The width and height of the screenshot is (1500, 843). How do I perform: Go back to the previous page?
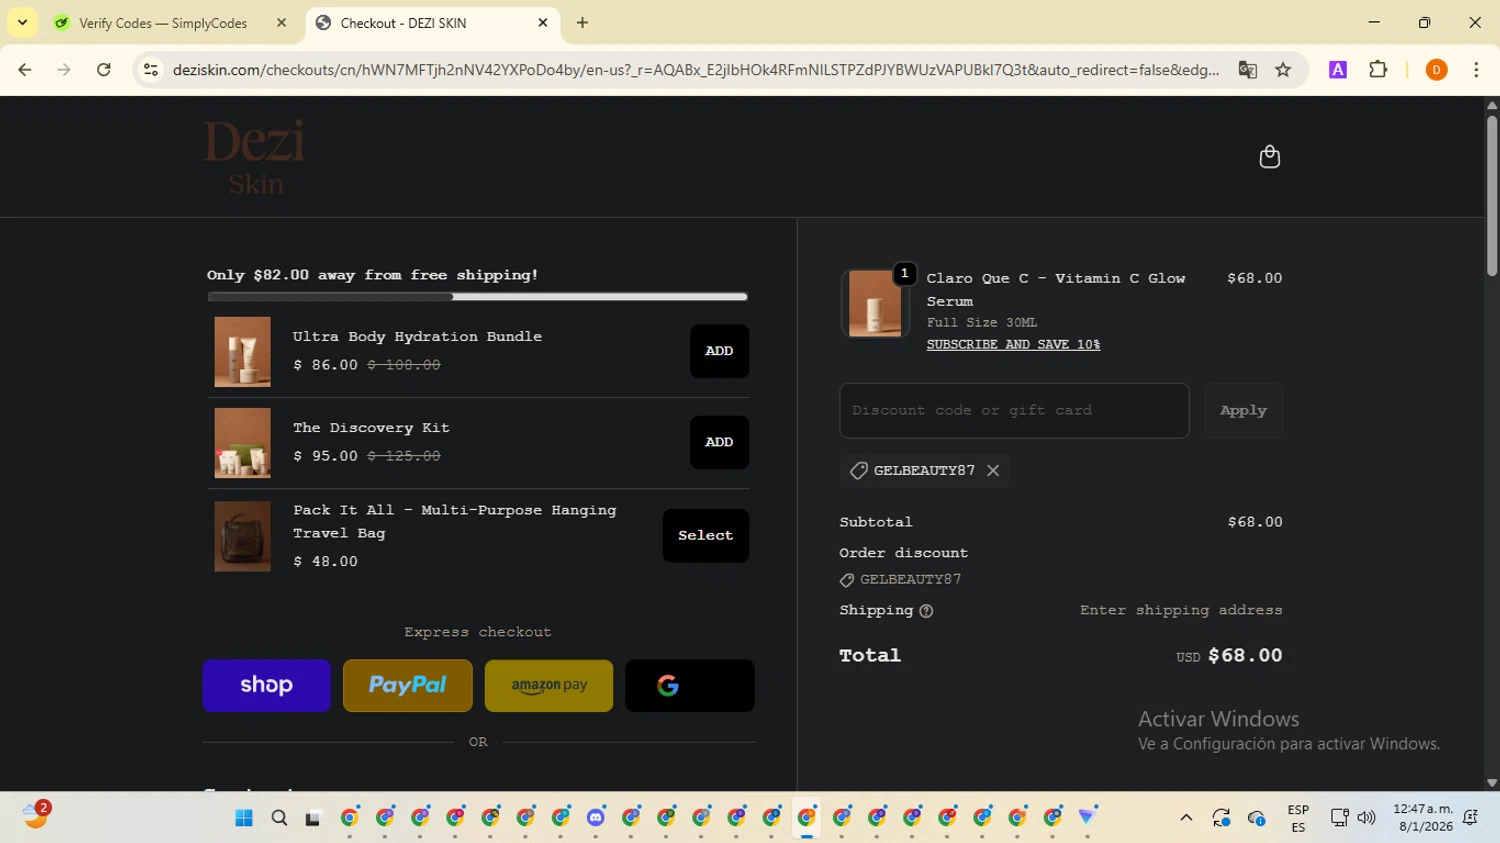pyautogui.click(x=25, y=70)
